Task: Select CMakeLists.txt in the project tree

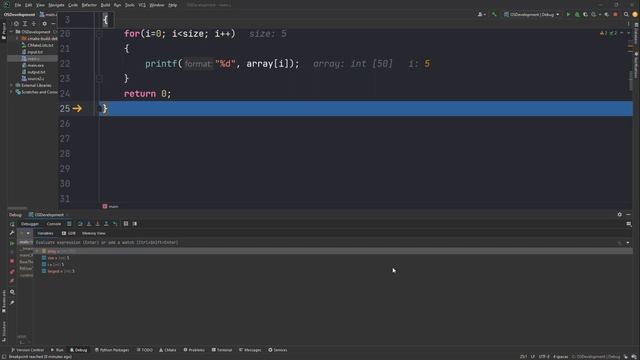Action: [38, 45]
